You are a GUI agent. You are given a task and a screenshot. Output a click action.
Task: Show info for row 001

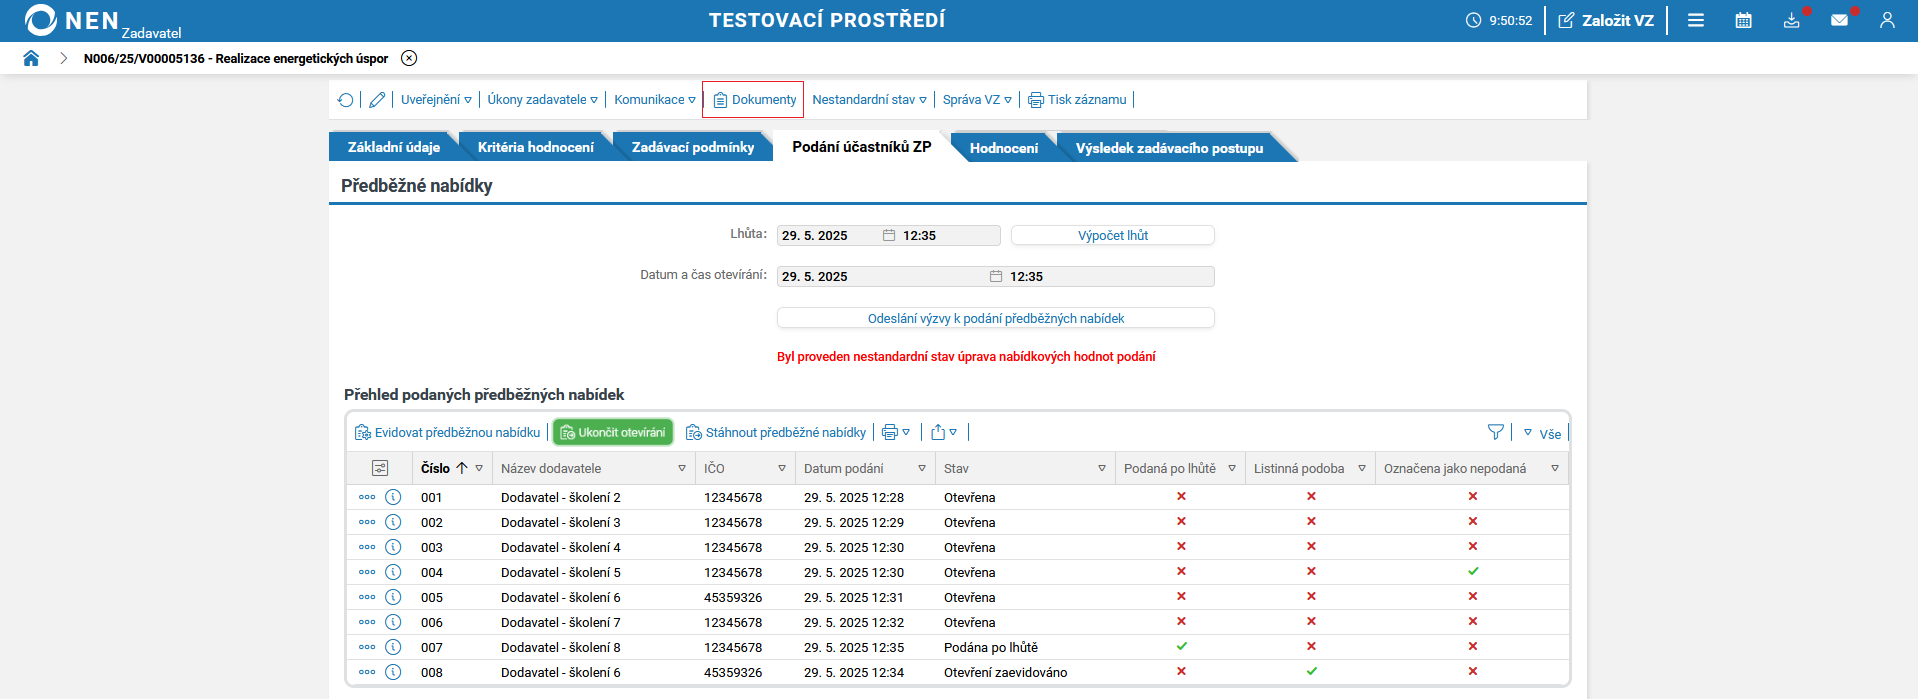click(x=393, y=497)
